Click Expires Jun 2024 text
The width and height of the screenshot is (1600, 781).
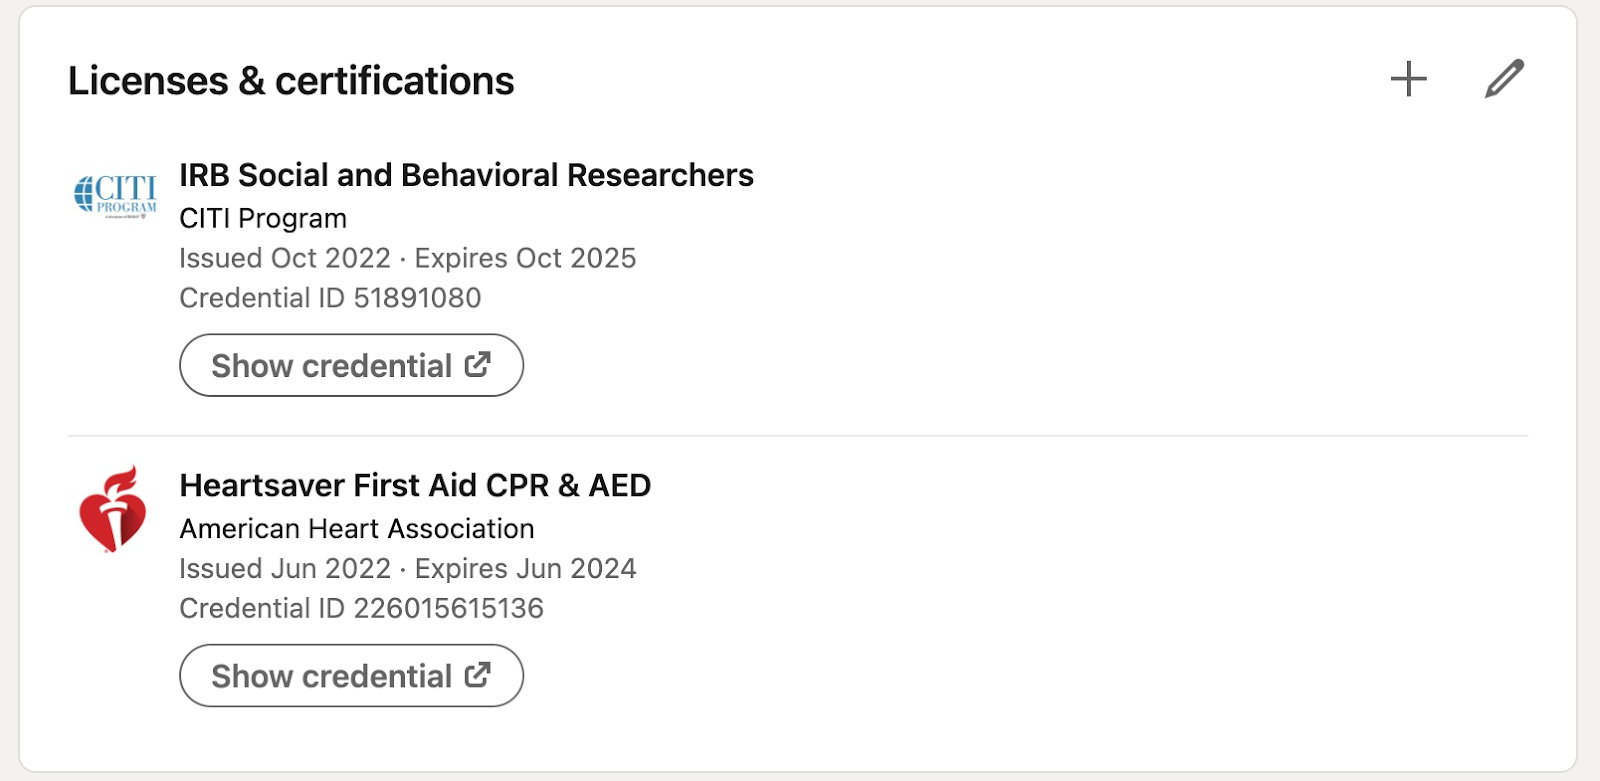(x=525, y=568)
